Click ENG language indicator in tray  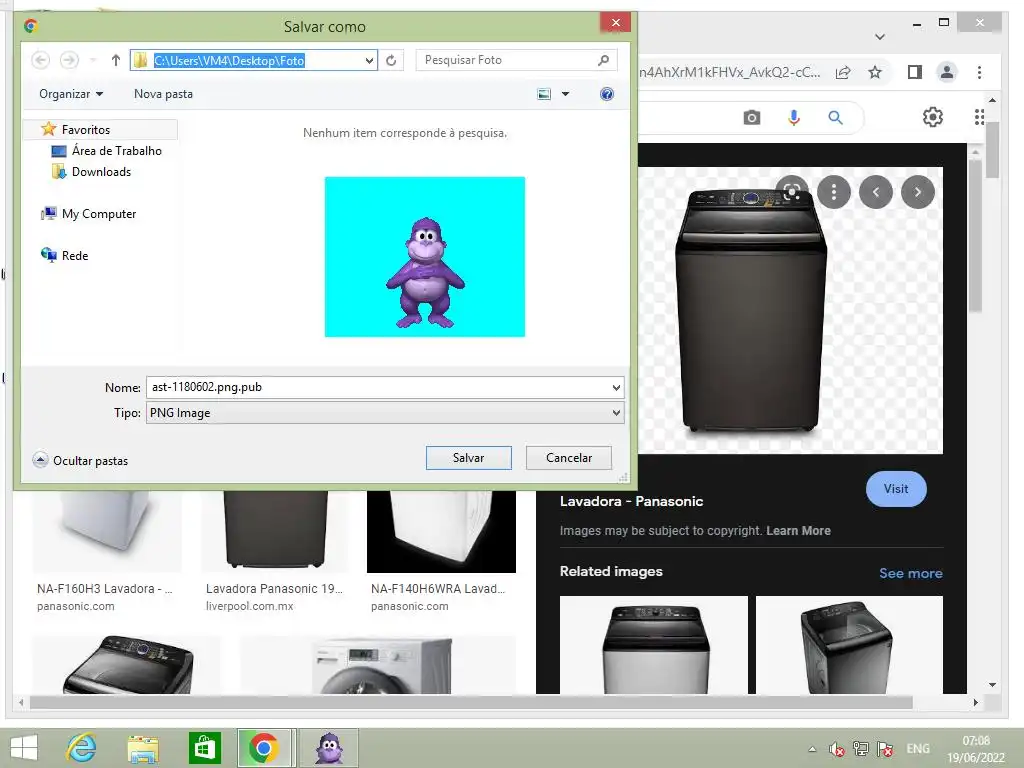point(918,749)
